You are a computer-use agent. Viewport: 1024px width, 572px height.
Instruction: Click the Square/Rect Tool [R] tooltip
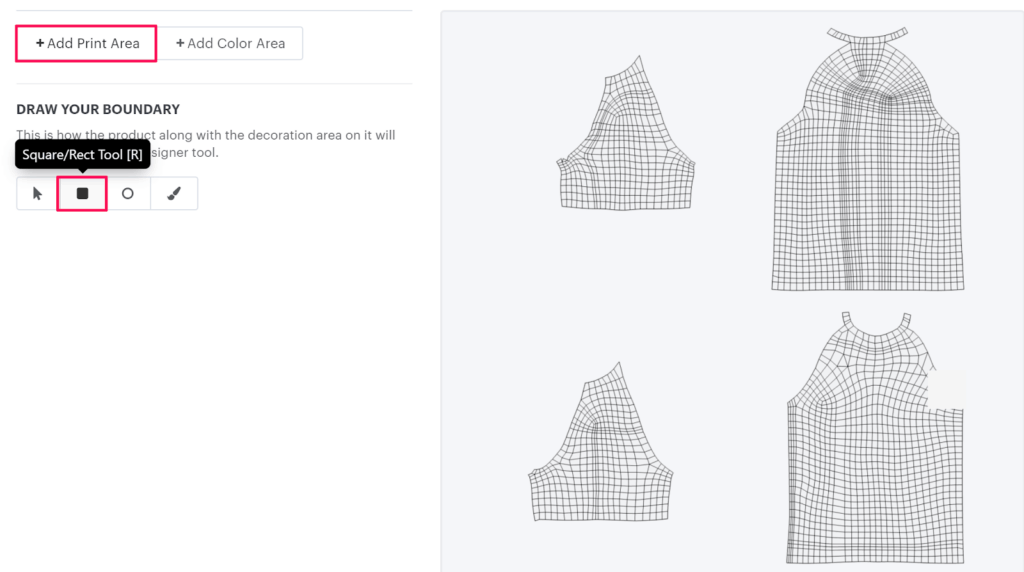pos(82,155)
